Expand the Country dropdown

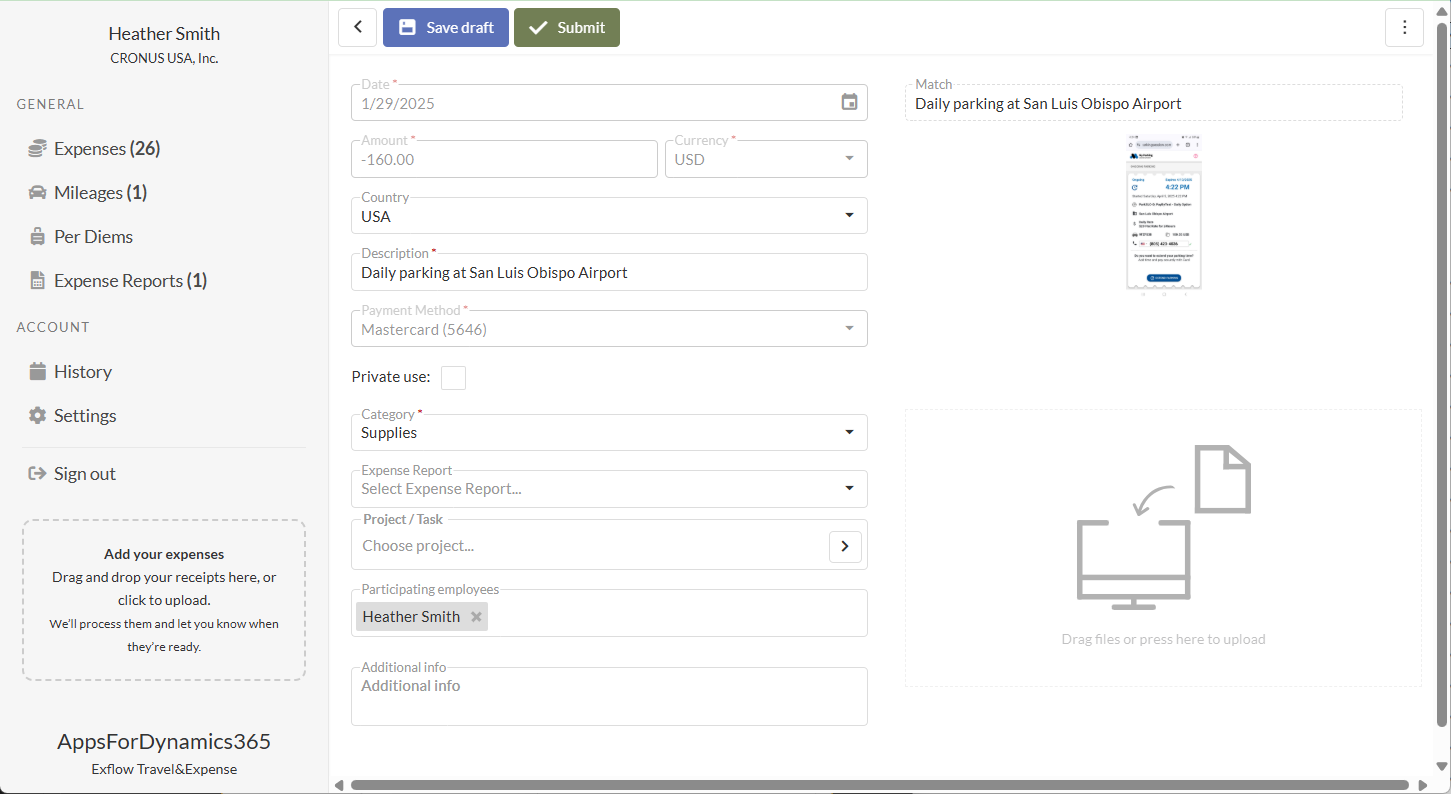[x=849, y=216]
